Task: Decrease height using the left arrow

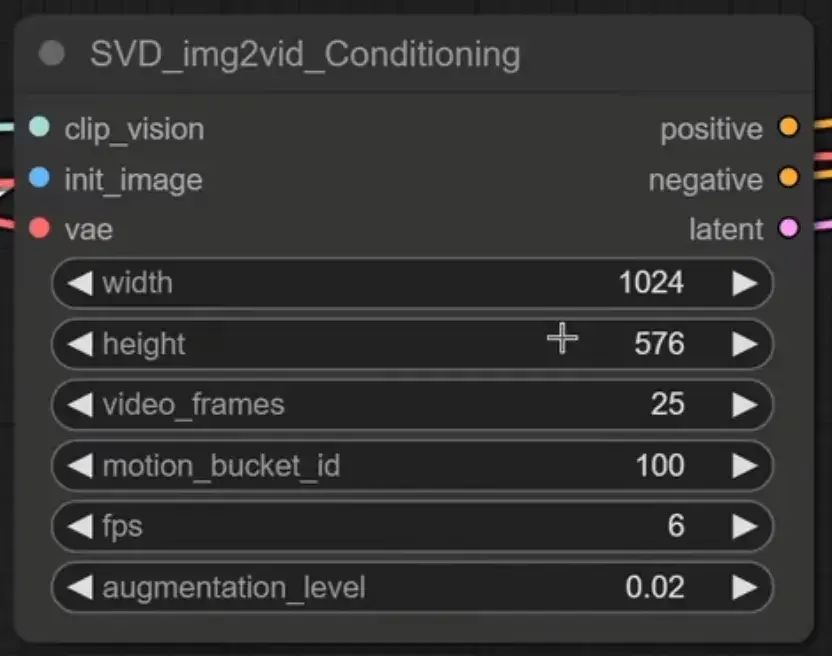Action: pyautogui.click(x=80, y=344)
